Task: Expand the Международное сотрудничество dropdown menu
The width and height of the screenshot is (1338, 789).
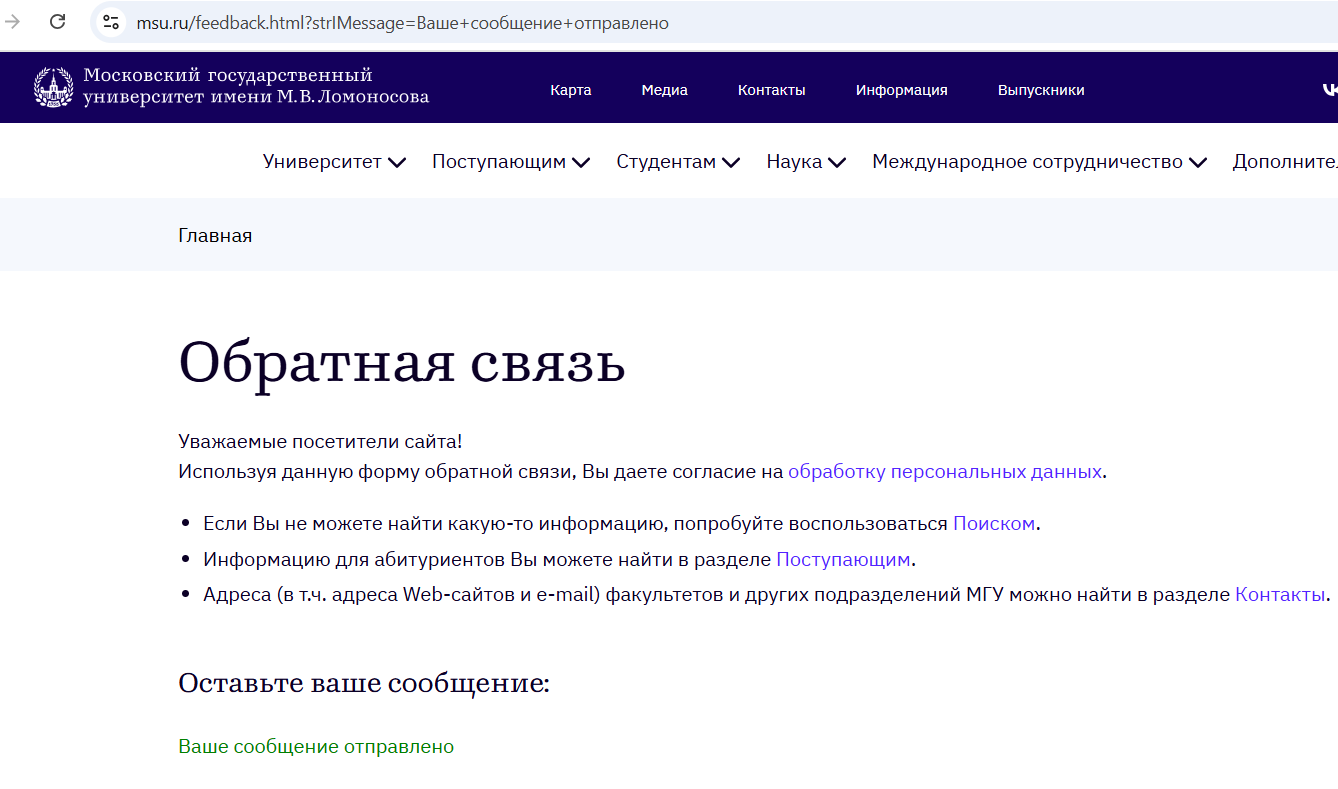Action: pyautogui.click(x=1039, y=162)
